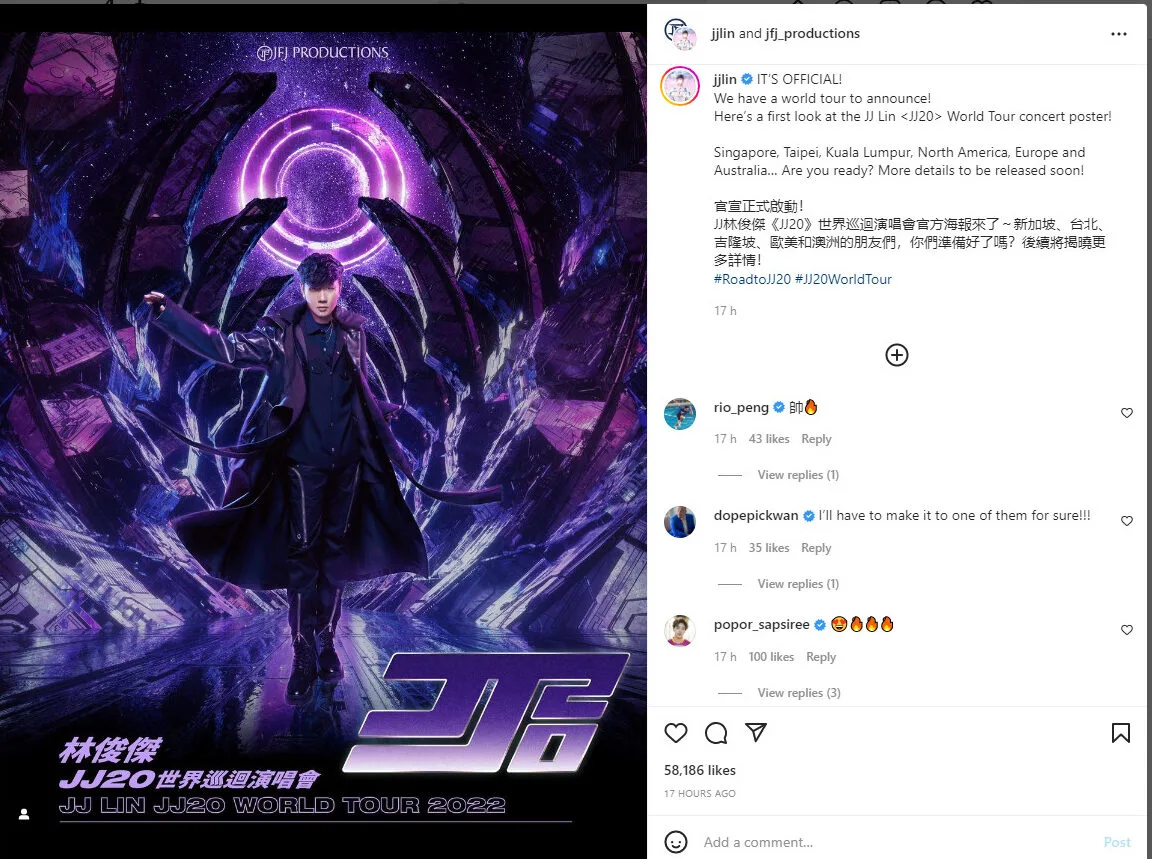This screenshot has width=1152, height=859.
Task: Expand replies under rio_peng's comment
Action: tap(798, 475)
